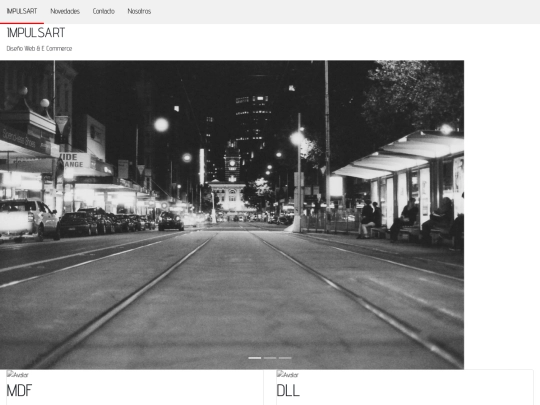Screen dimensions: 540x405
Task: Jump to the third carousel slide indicator
Action: click(285, 358)
